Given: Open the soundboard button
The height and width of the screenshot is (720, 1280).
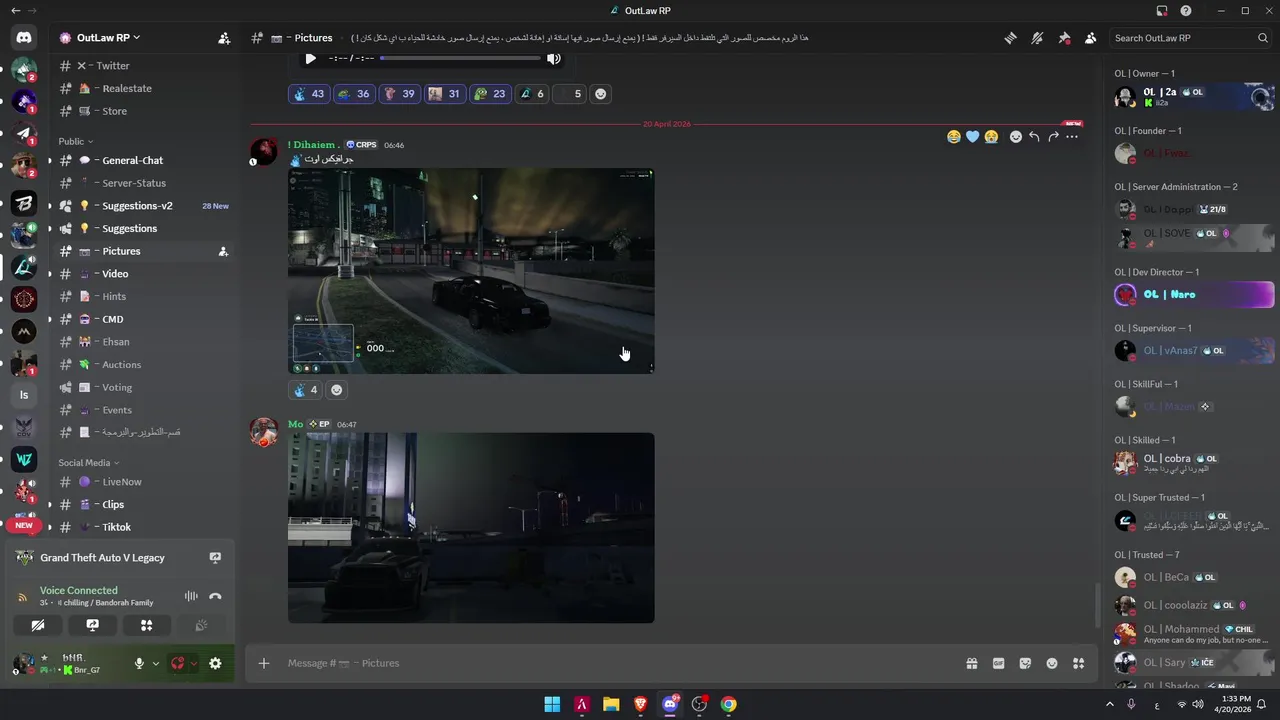Looking at the screenshot, I should pyautogui.click(x=201, y=625).
